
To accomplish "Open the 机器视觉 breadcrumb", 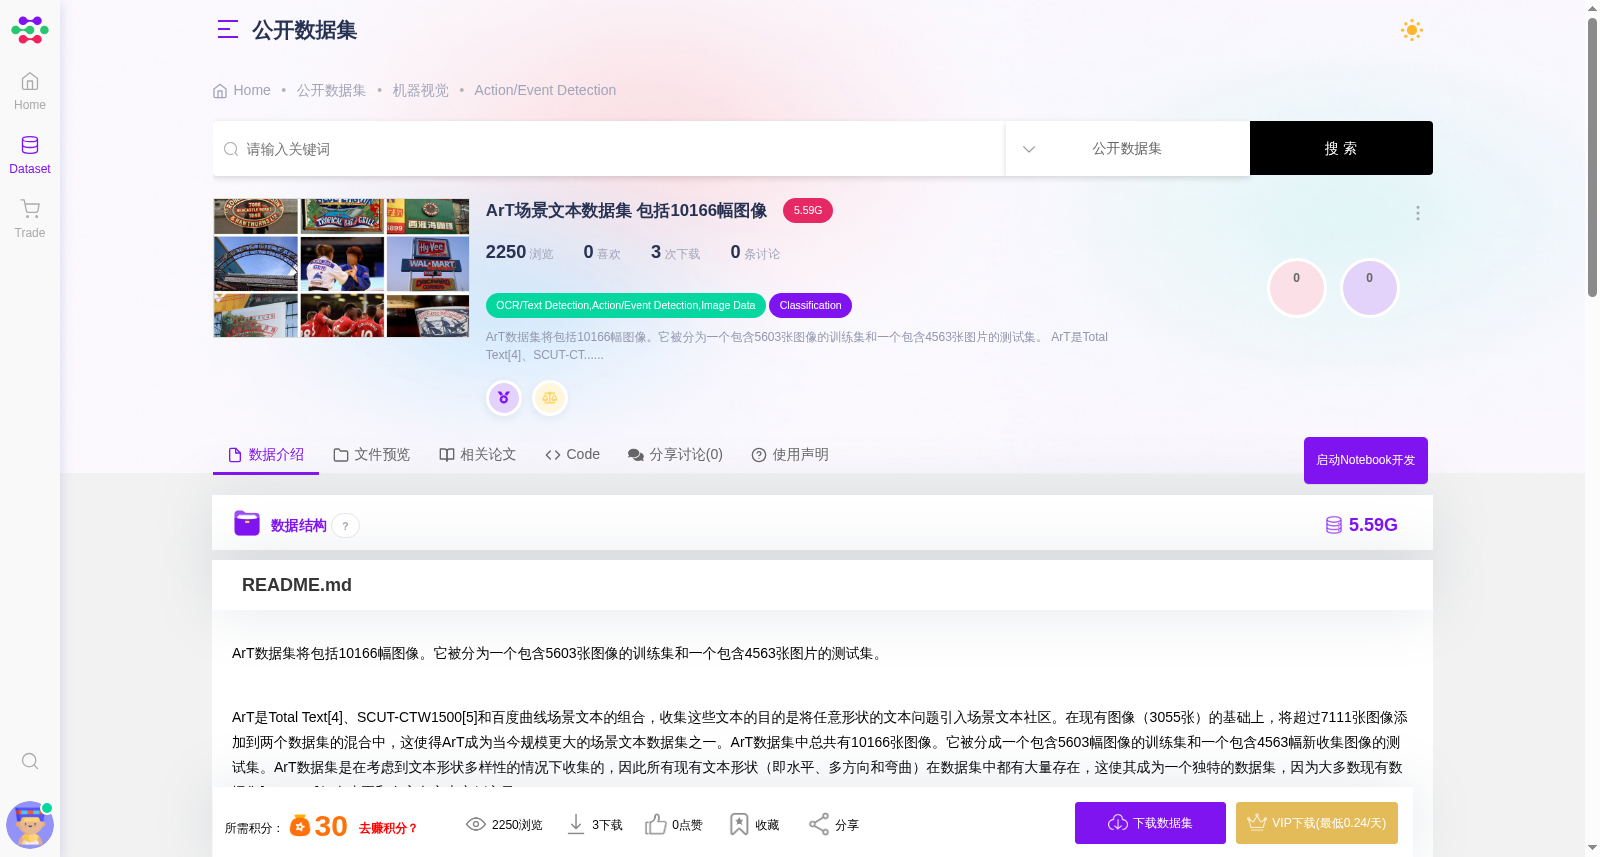I will [x=420, y=90].
